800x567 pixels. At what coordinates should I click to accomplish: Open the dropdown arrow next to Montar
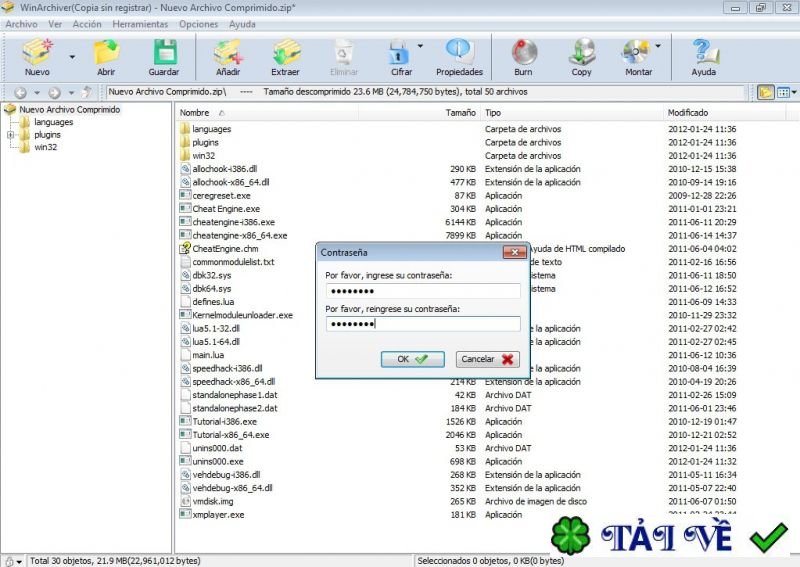[658, 46]
